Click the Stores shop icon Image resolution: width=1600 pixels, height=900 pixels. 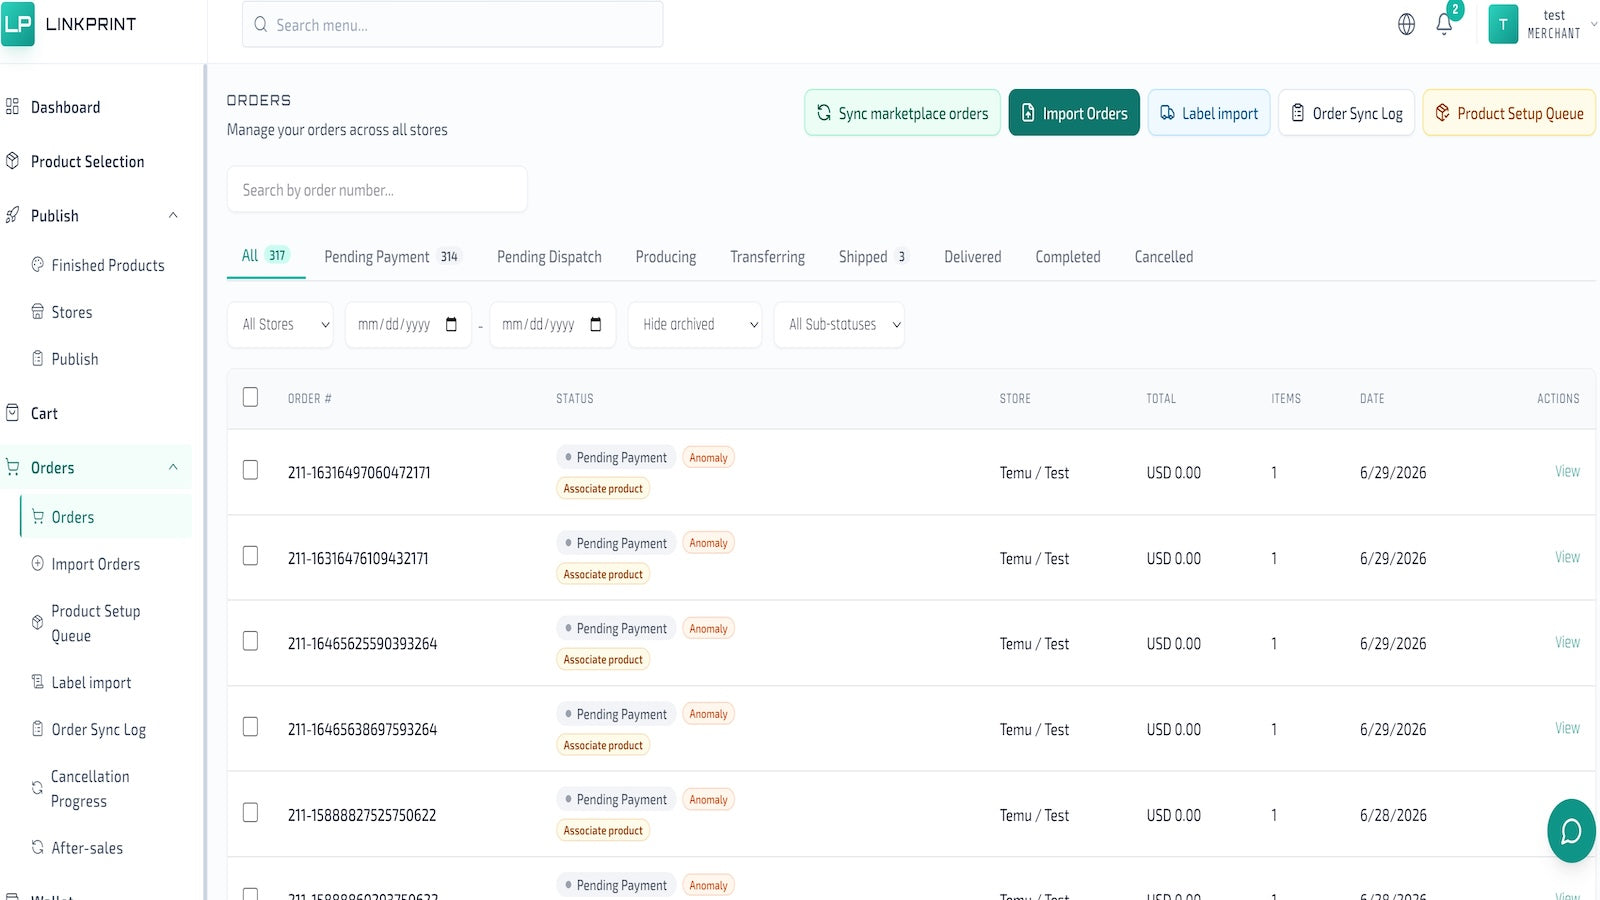tap(38, 312)
